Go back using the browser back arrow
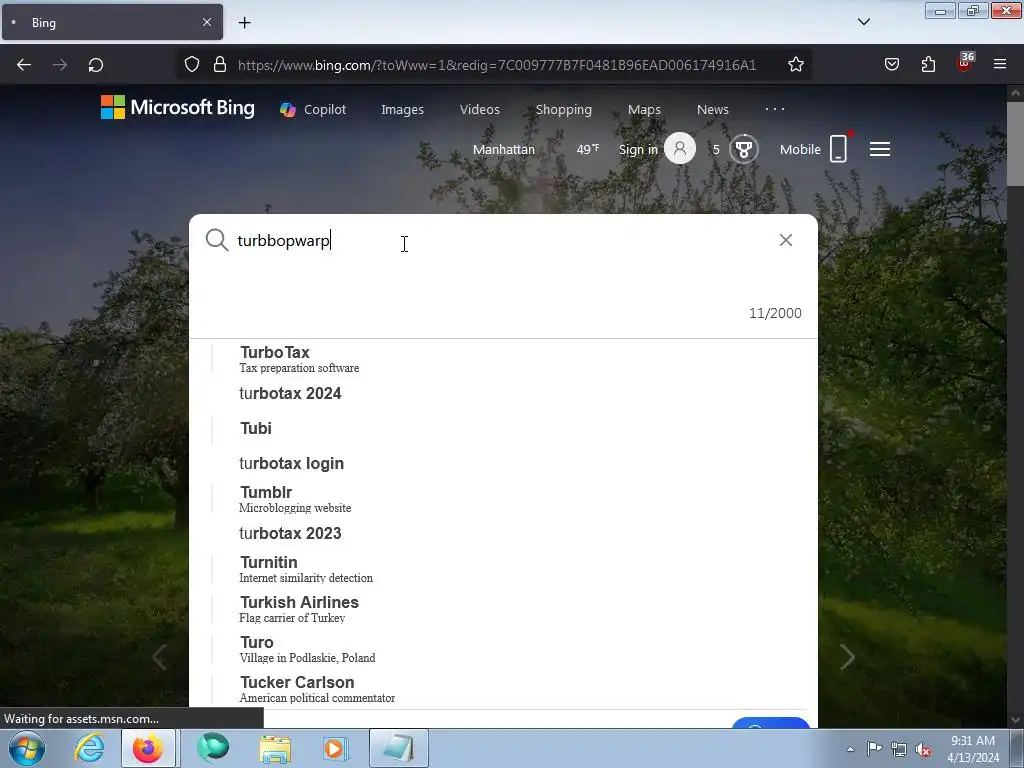Screen dimensions: 1024x768 (24, 65)
